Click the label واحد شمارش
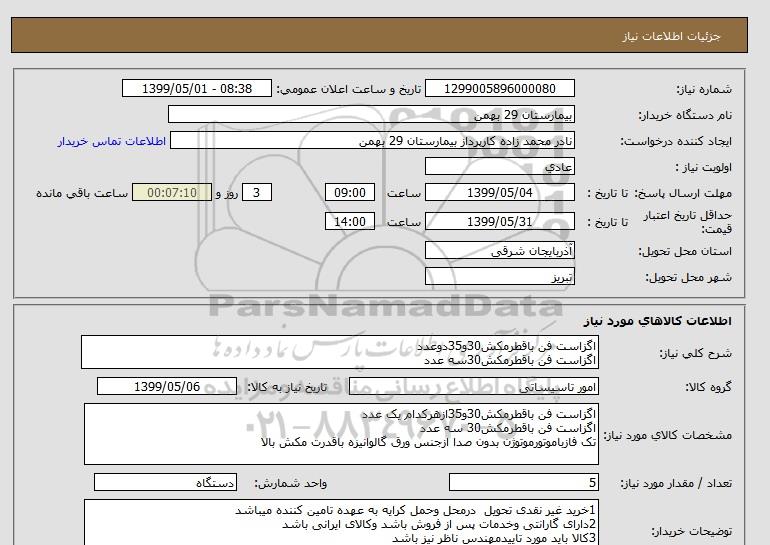 pyautogui.click(x=291, y=484)
